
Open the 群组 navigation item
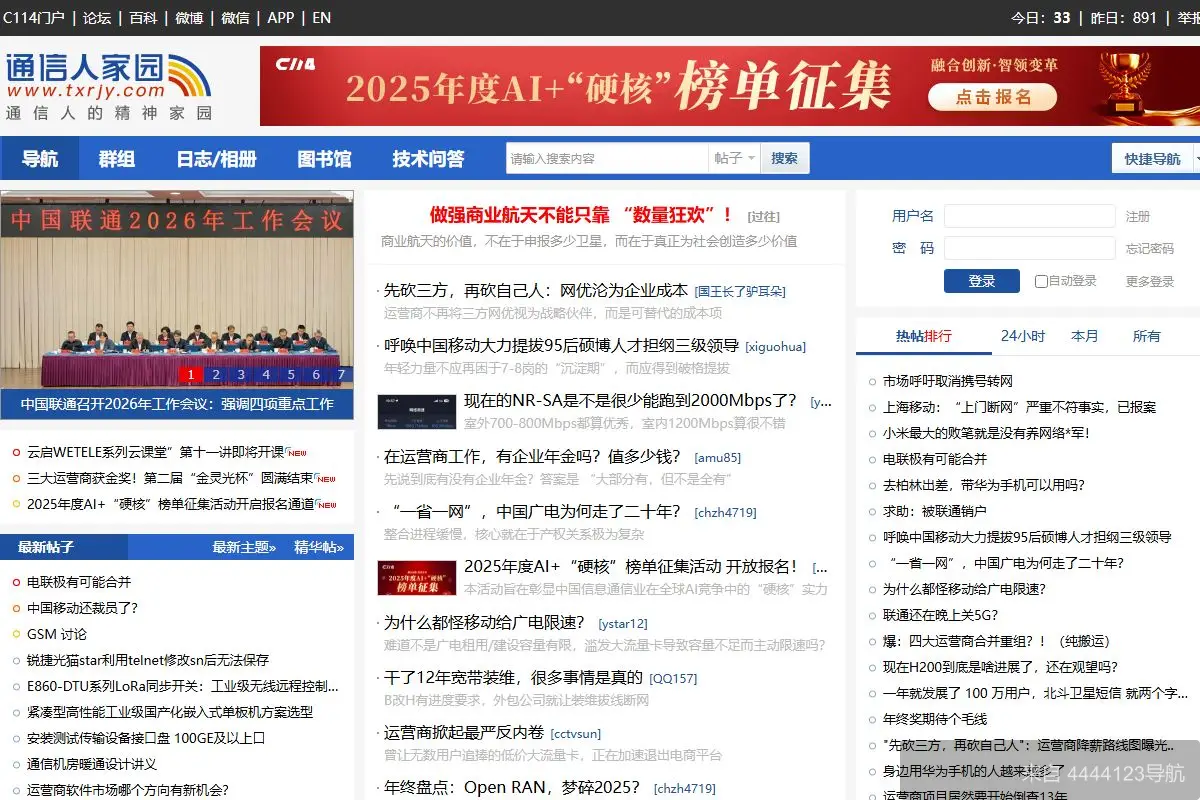[116, 158]
